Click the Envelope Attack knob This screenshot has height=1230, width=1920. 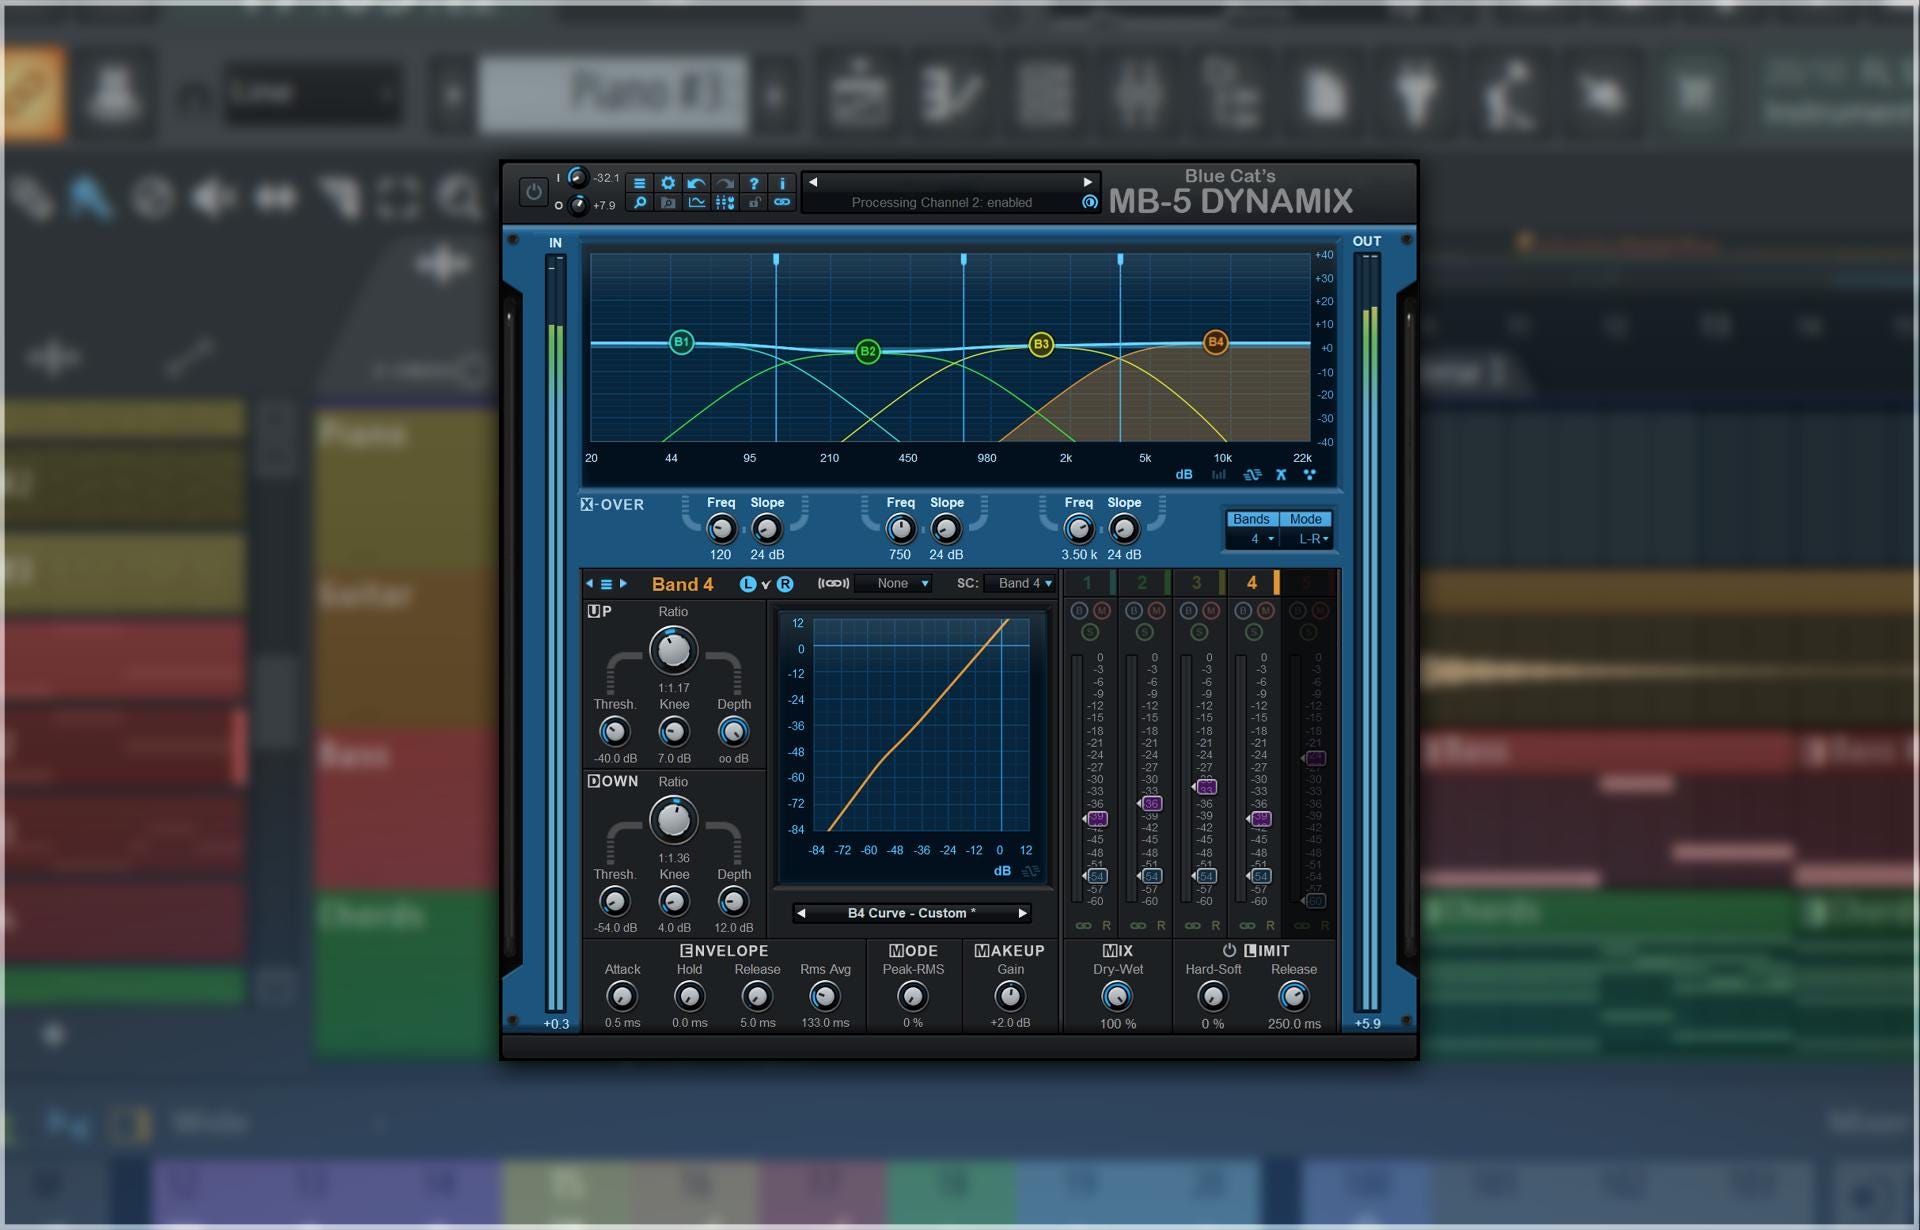coord(621,996)
